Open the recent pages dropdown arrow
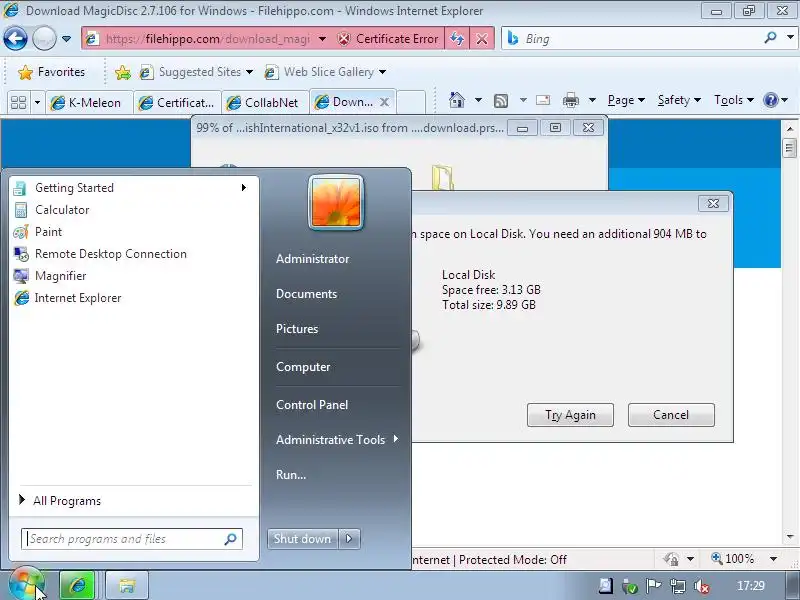800x600 pixels. (66, 39)
